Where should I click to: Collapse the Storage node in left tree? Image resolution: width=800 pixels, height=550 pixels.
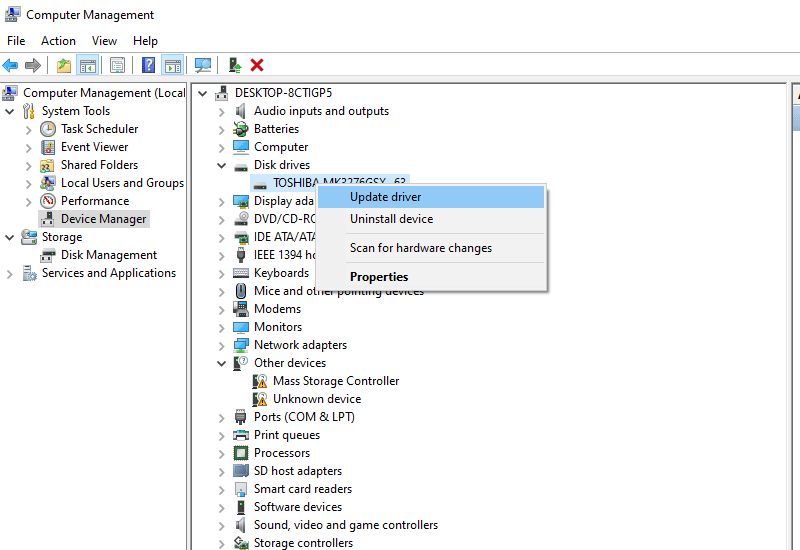pos(9,237)
